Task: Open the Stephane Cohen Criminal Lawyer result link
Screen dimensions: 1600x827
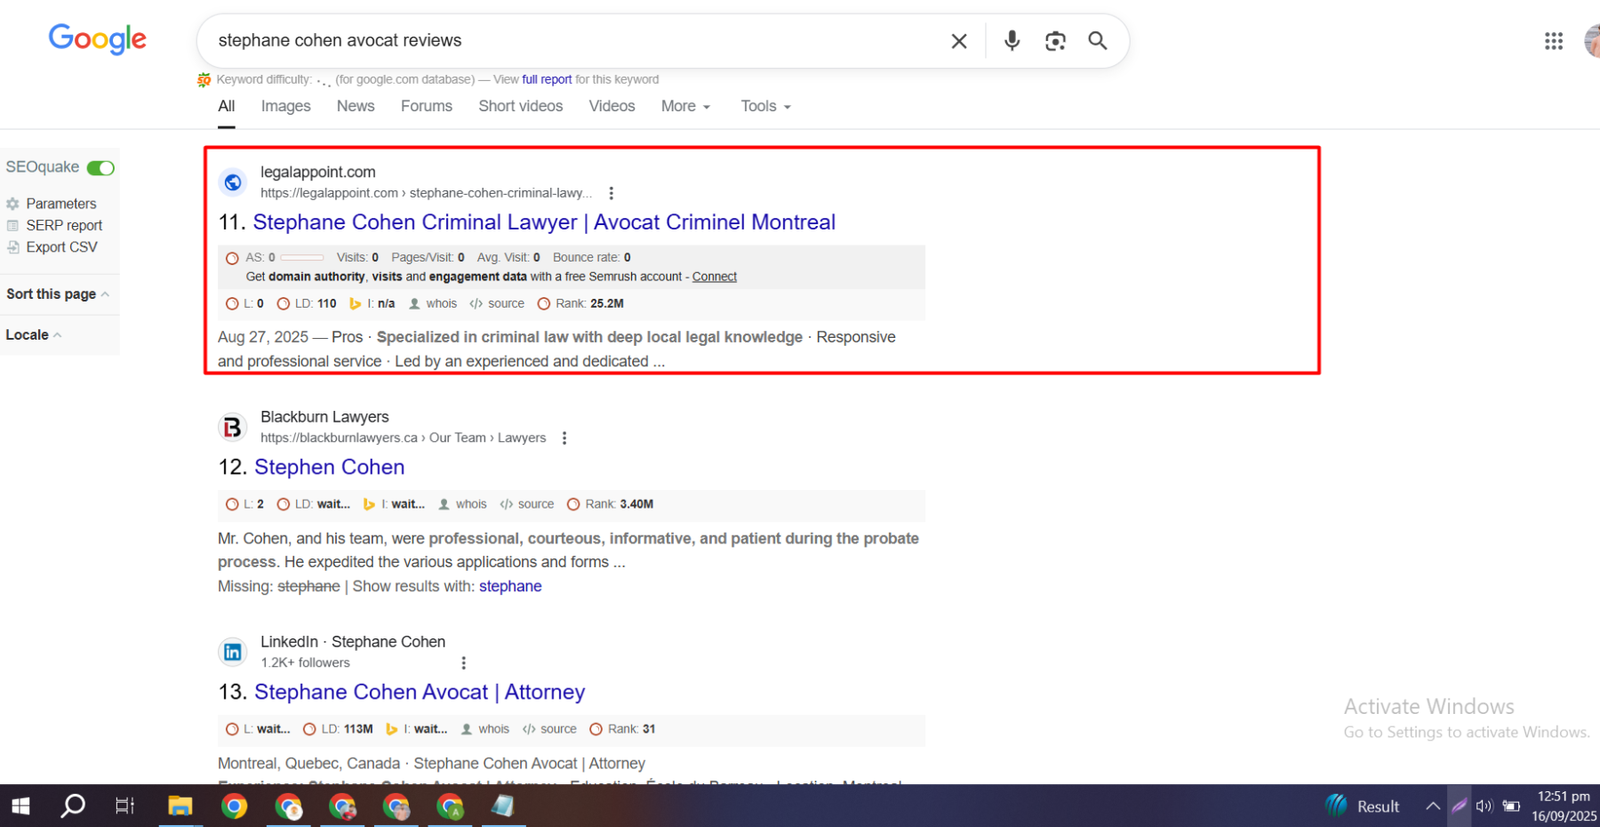Action: point(543,222)
